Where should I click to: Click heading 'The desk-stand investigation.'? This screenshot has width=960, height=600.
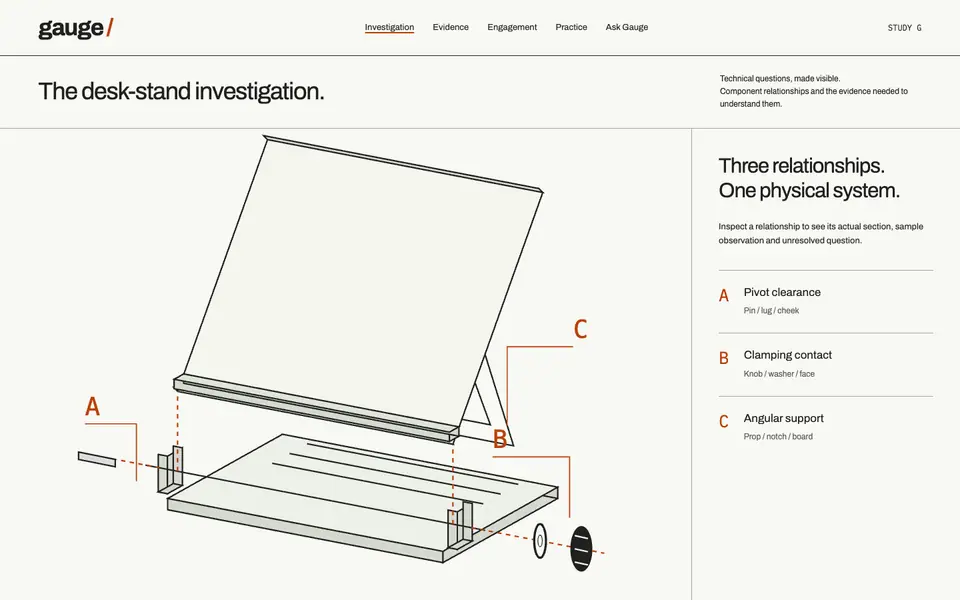tap(181, 91)
